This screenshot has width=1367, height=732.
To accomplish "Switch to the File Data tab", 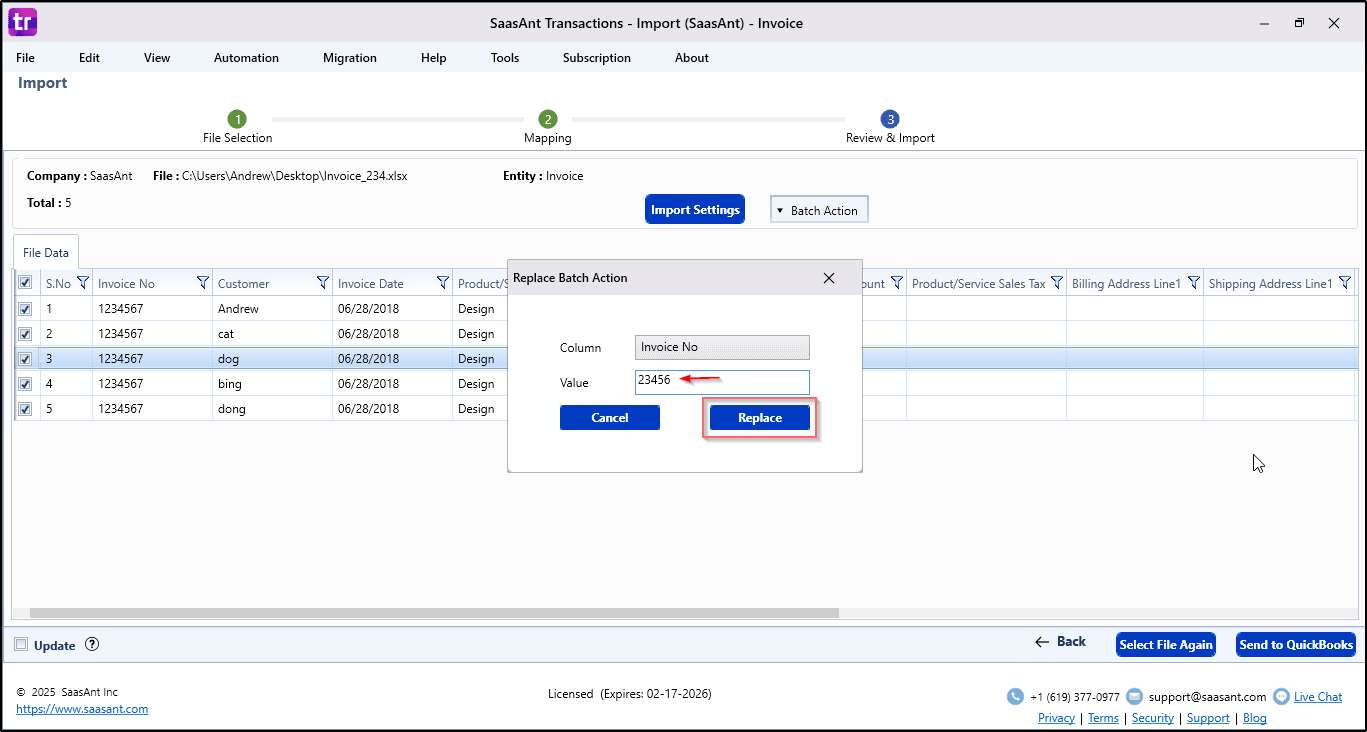I will point(46,253).
